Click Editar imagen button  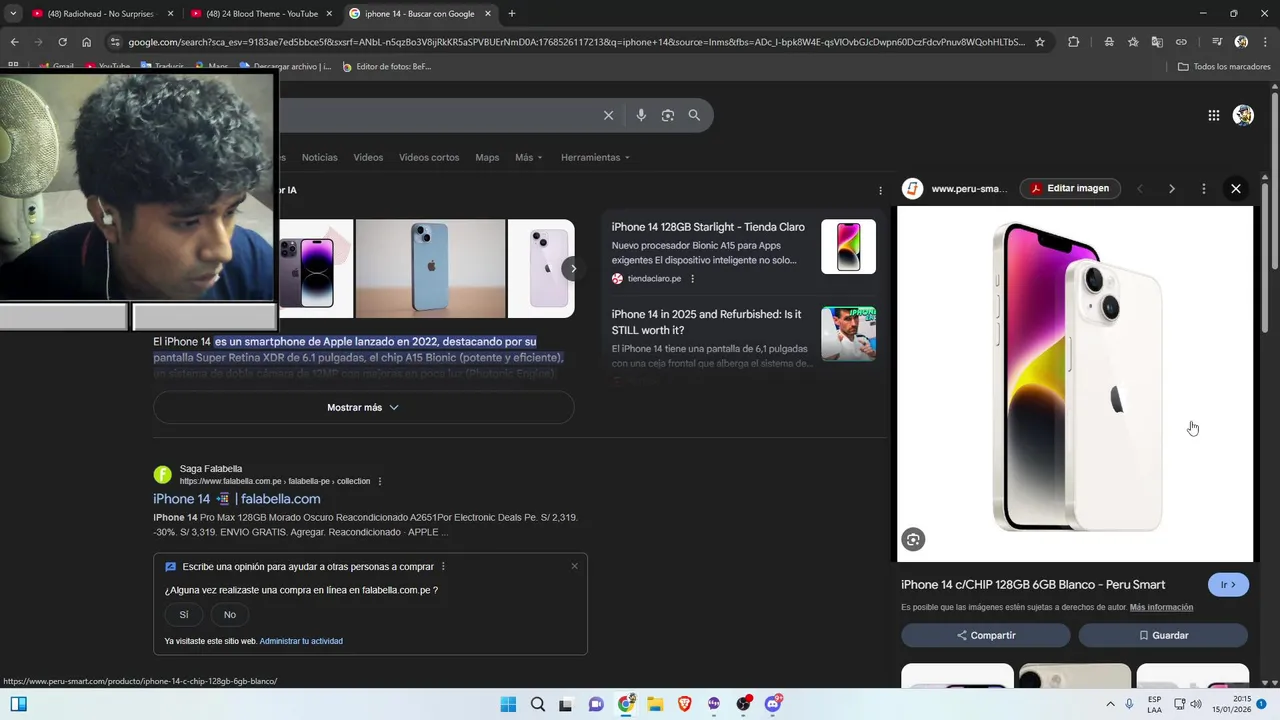click(x=1070, y=188)
